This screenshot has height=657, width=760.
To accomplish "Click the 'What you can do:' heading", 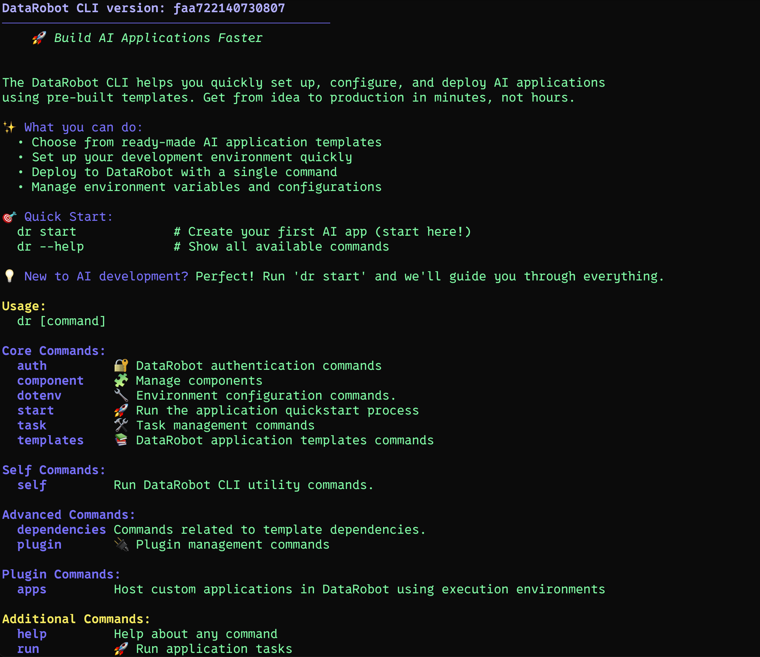I will (x=83, y=128).
